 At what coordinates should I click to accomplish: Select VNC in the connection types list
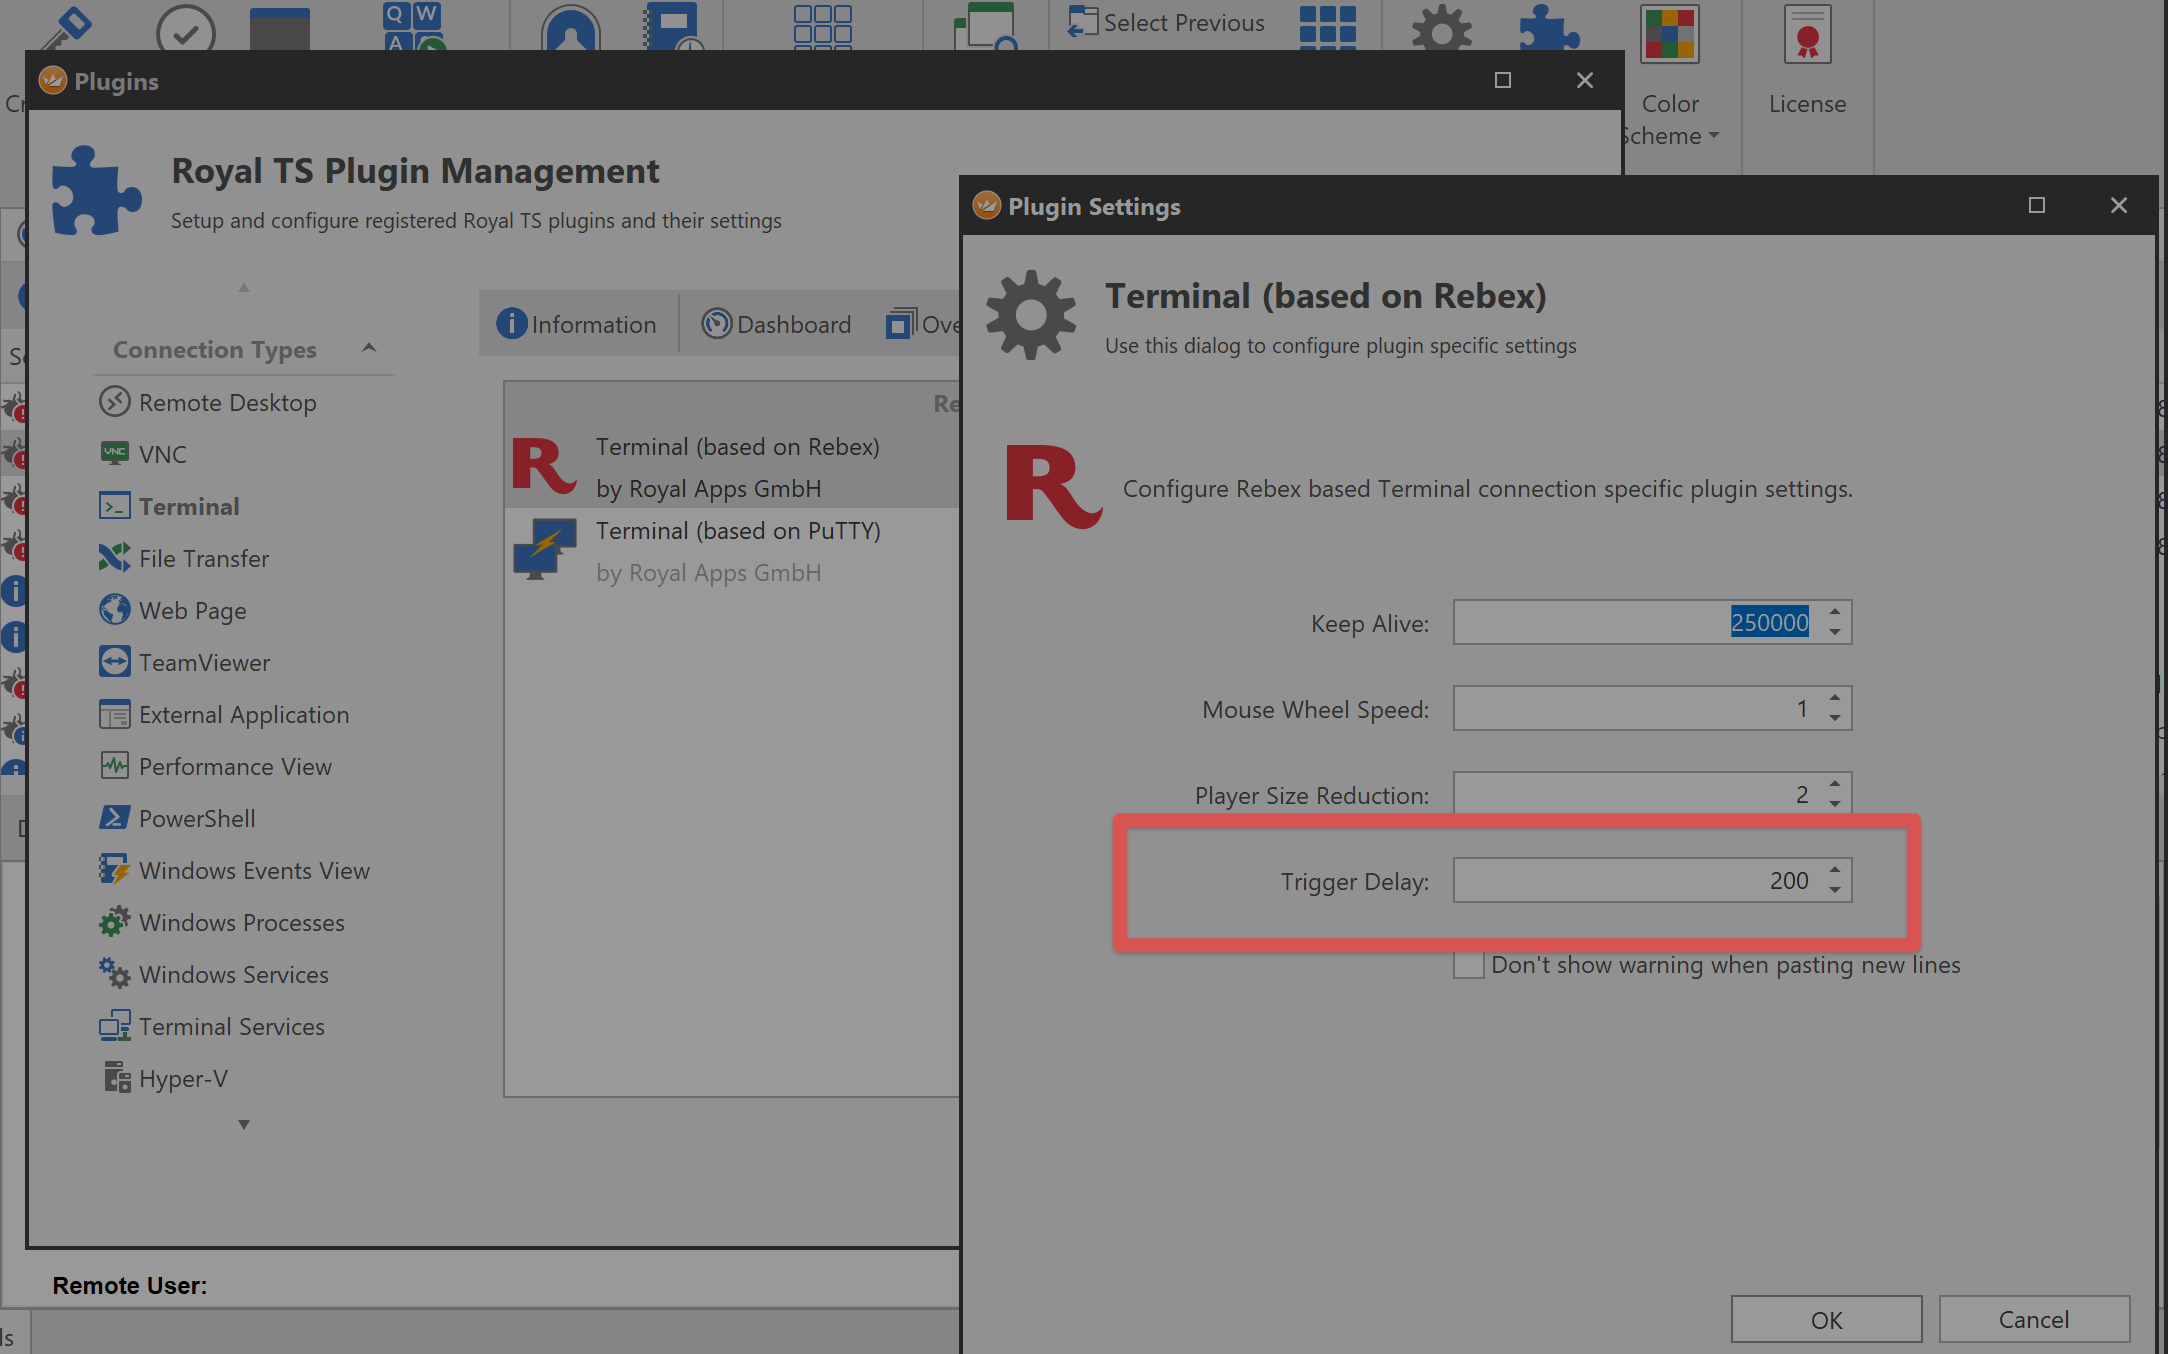162,455
